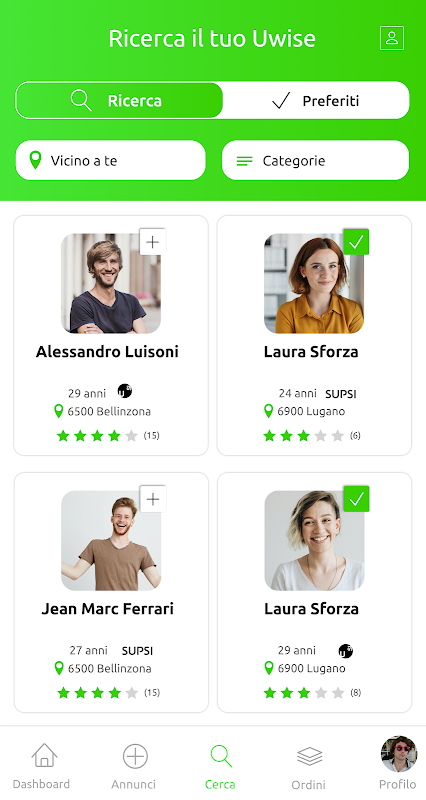Select the Ricerca tab
The image size is (426, 800).
tap(119, 101)
